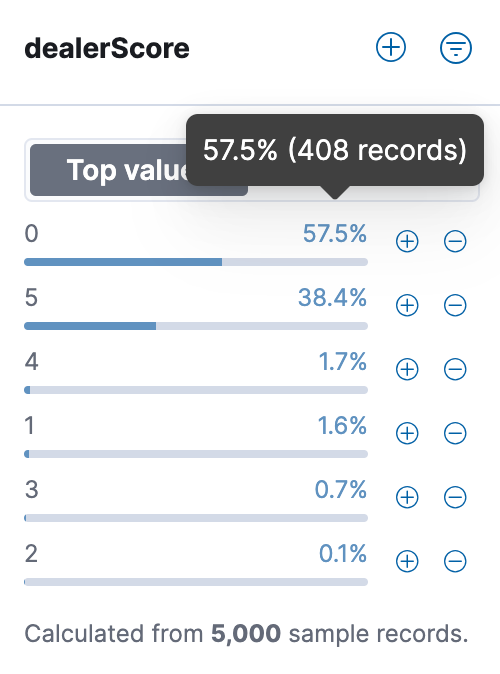Image resolution: width=500 pixels, height=674 pixels.
Task: Filter out dealerScore value 1
Action: pos(455,433)
